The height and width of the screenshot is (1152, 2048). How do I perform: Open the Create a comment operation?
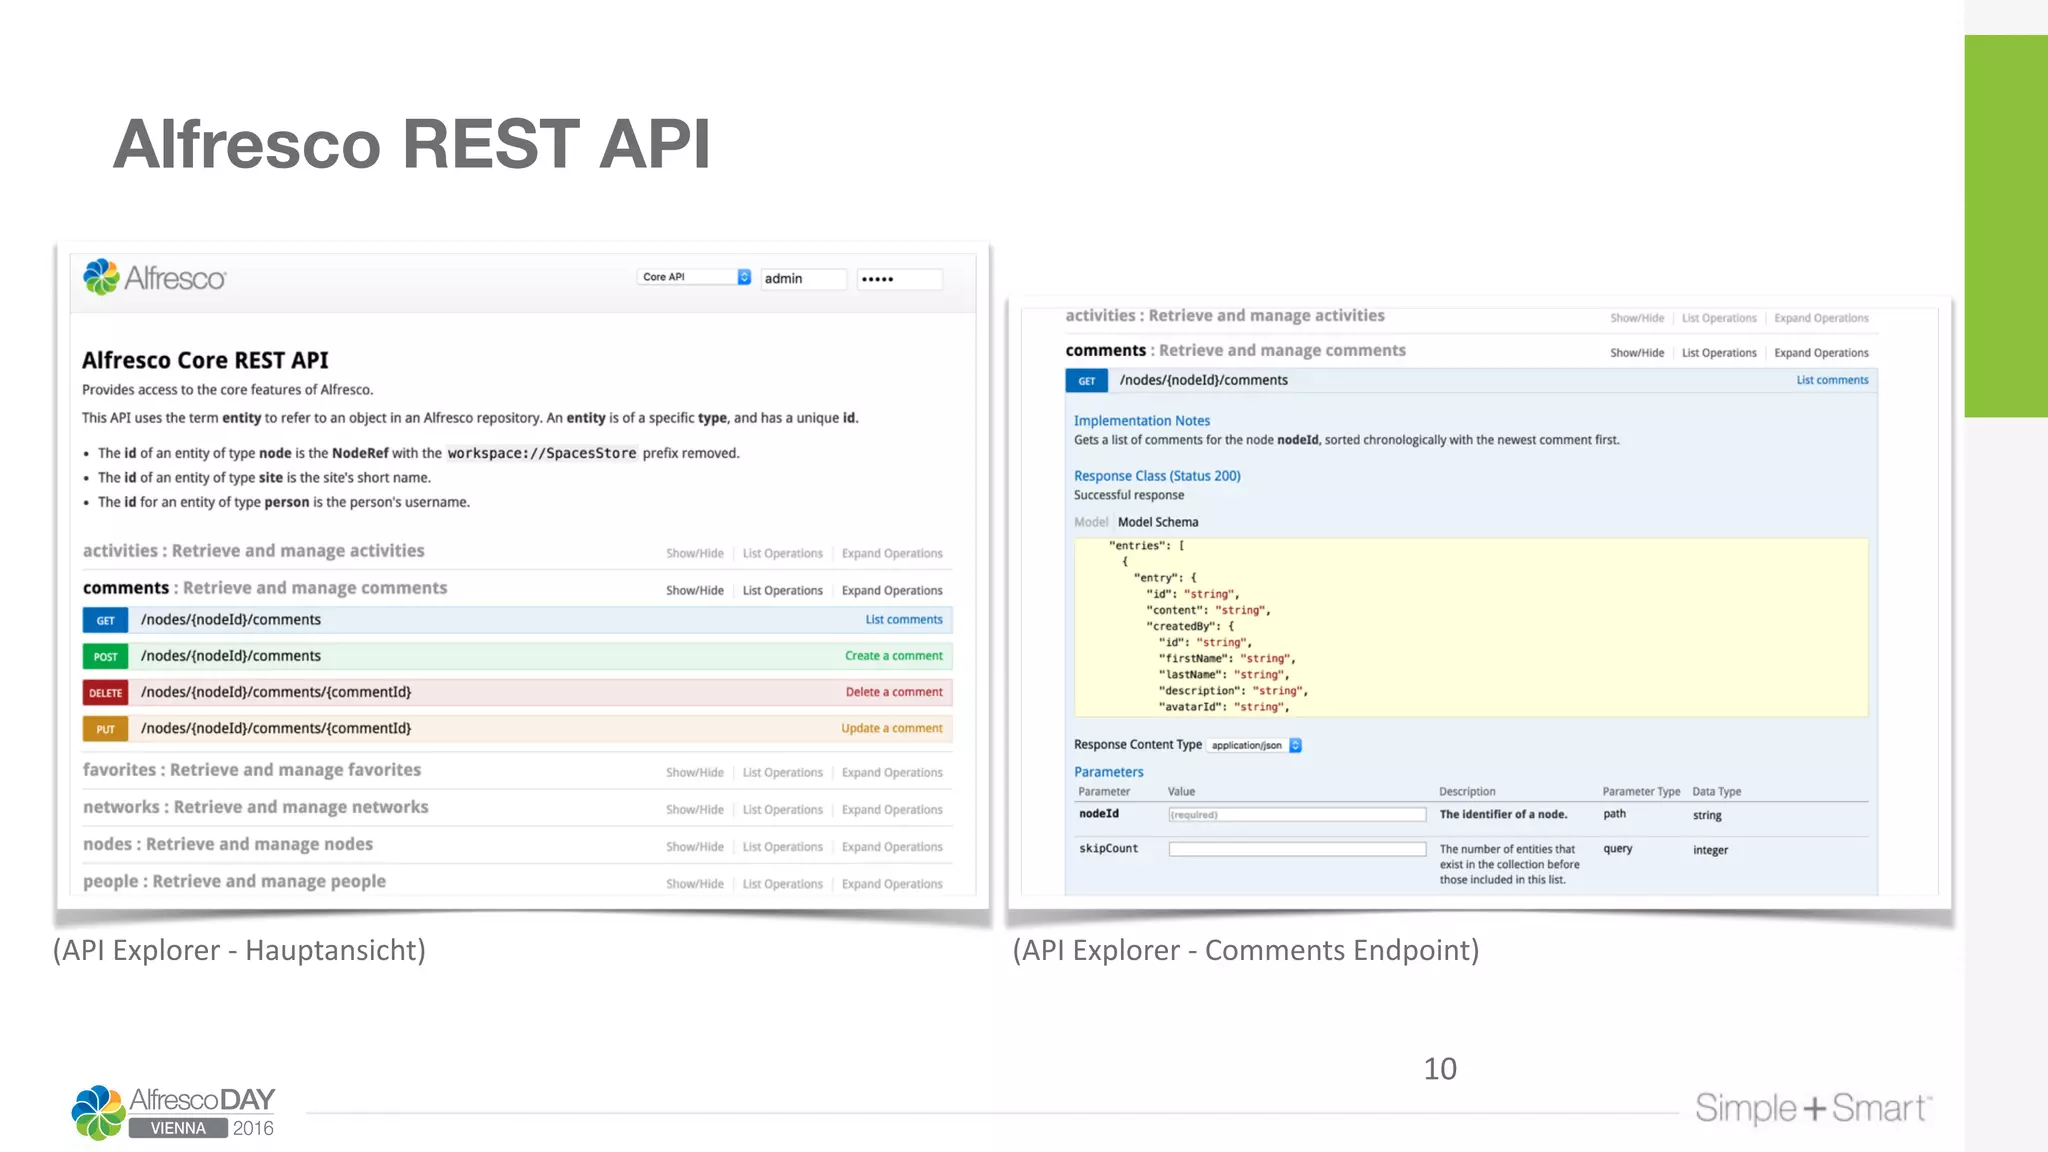[x=894, y=656]
